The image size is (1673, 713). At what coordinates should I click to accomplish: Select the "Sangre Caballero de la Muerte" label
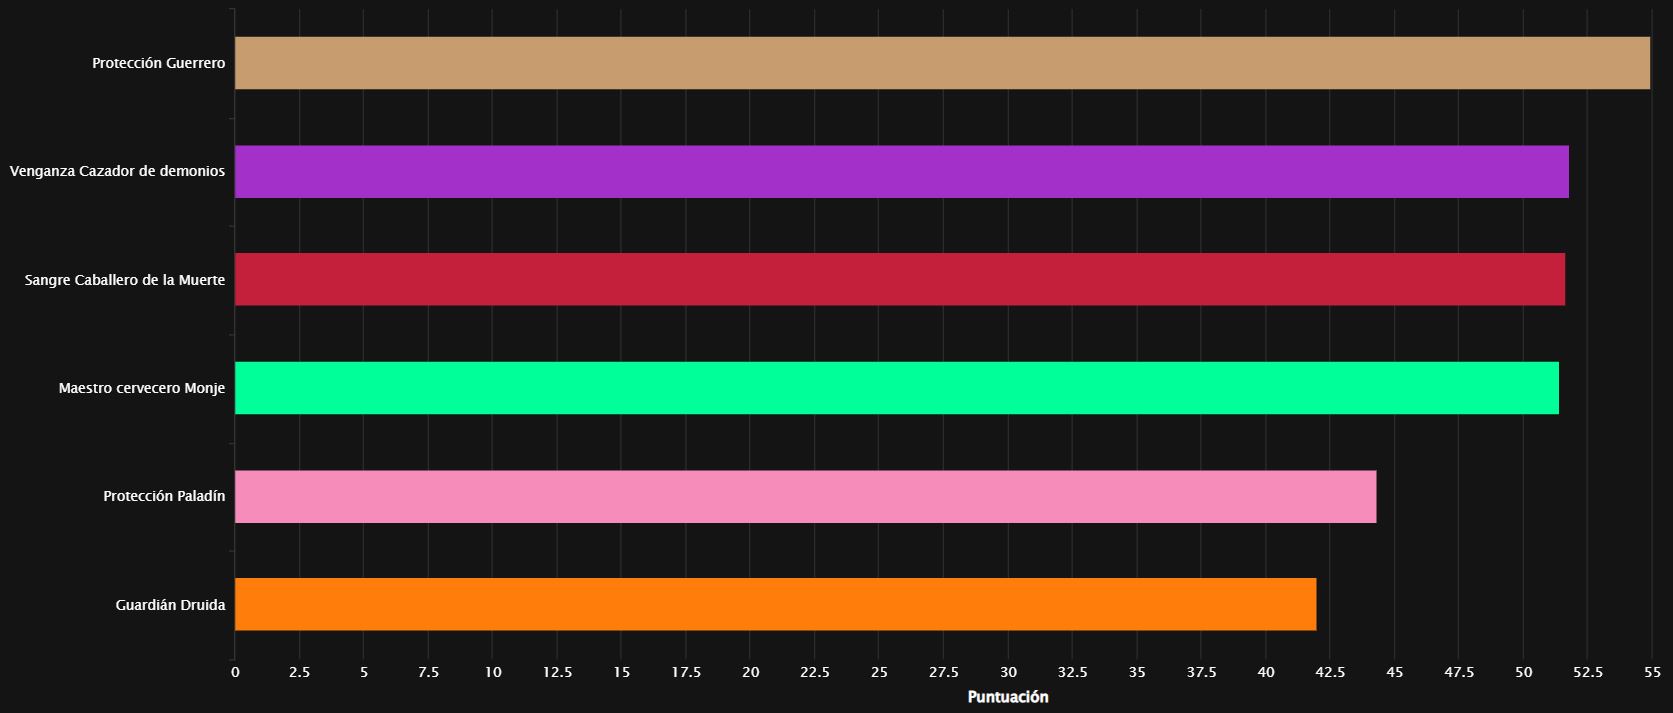pyautogui.click(x=125, y=280)
